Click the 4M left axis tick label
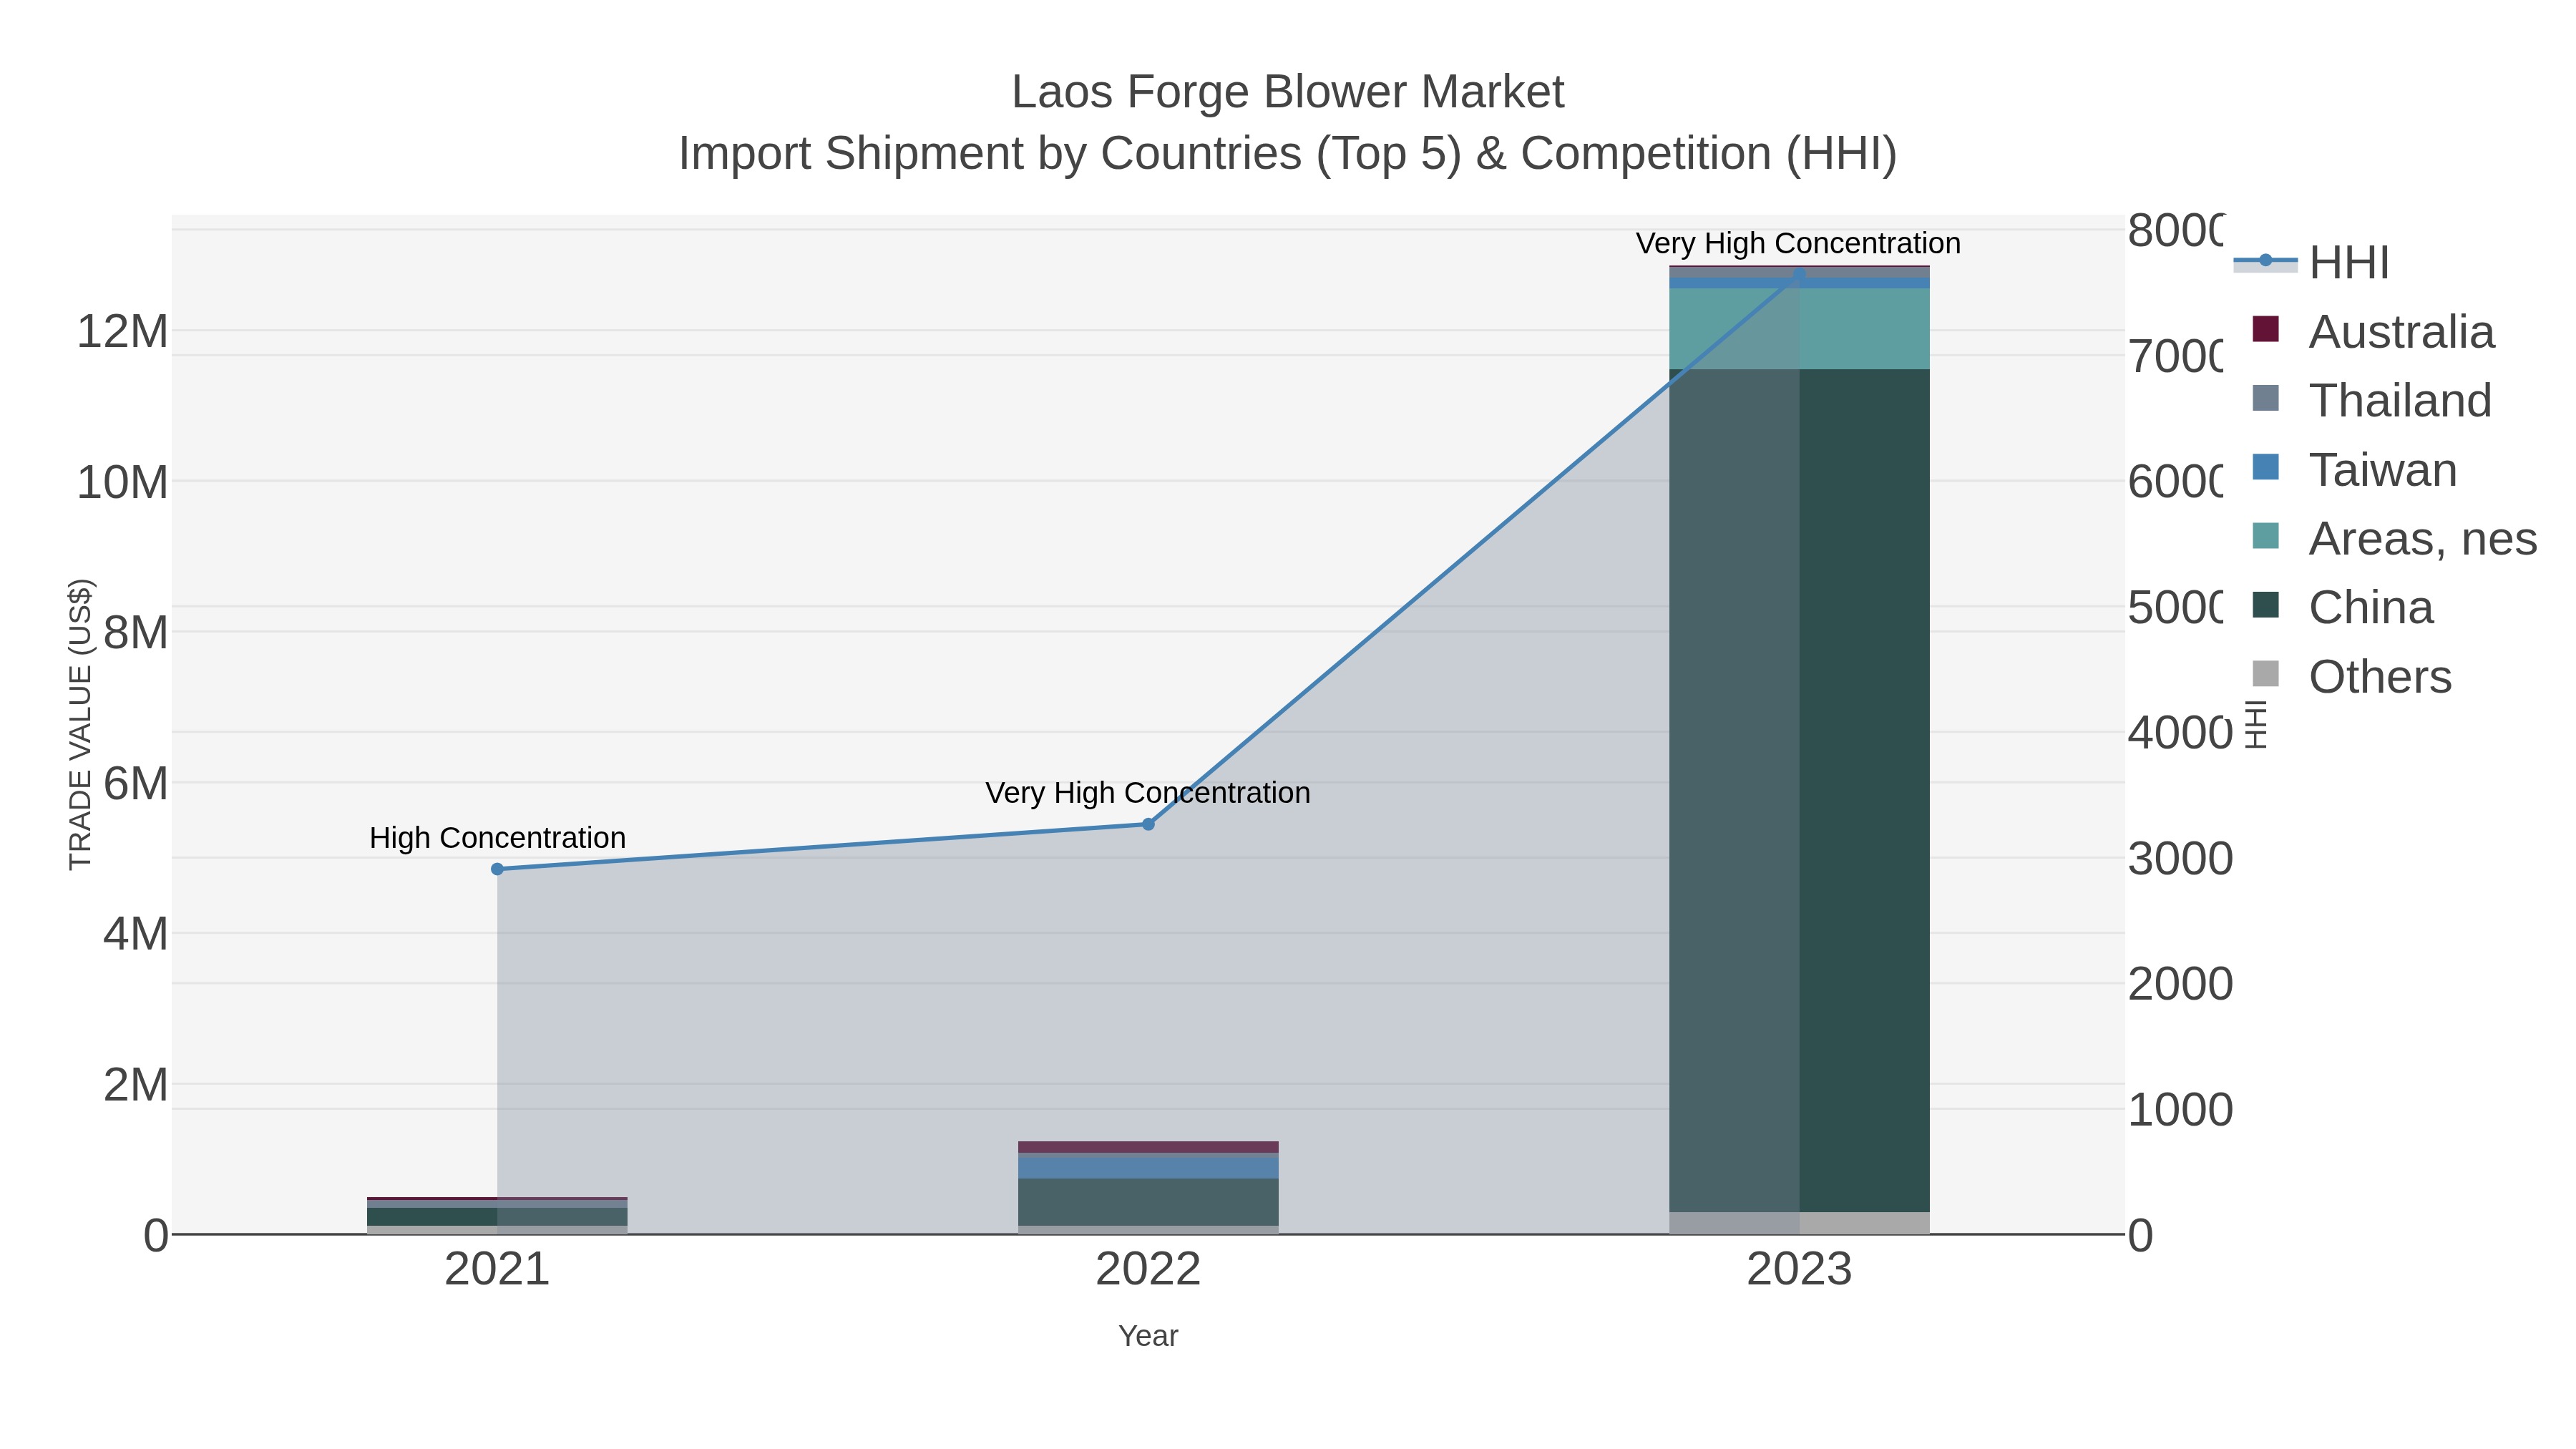The height and width of the screenshot is (1449, 2576). (136, 934)
